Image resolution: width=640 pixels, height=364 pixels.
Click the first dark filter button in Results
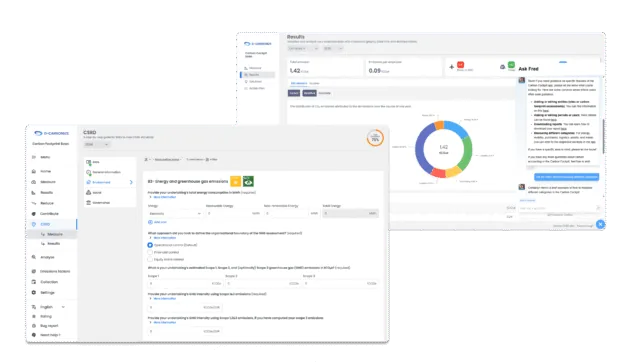pyautogui.click(x=294, y=93)
